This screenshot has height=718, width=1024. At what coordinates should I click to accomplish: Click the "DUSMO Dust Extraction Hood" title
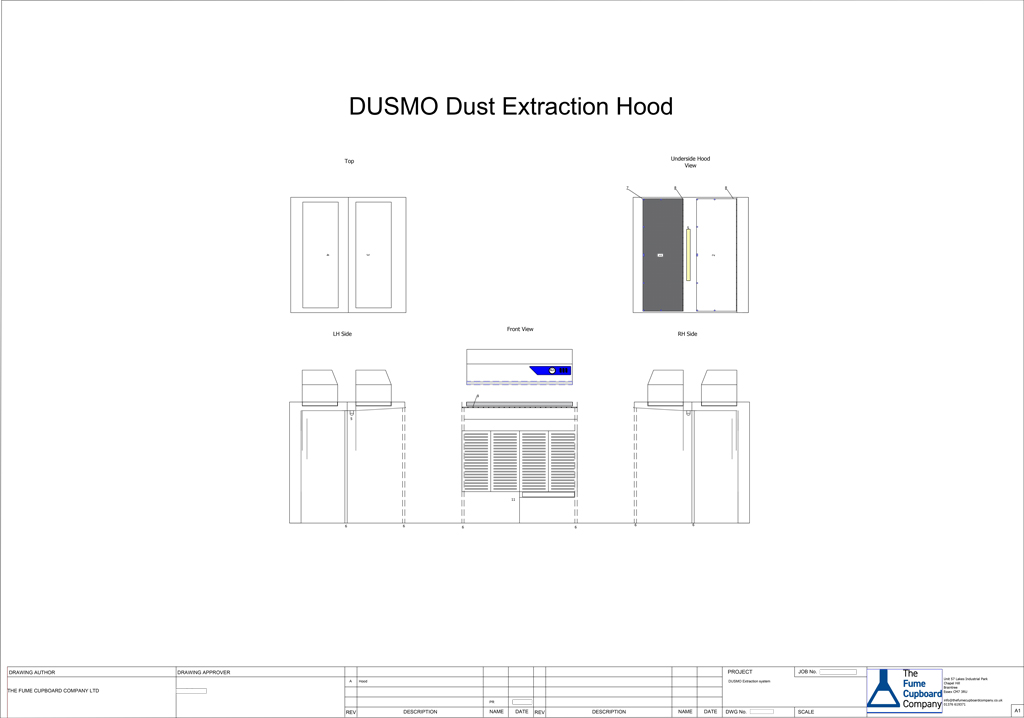pyautogui.click(x=511, y=106)
